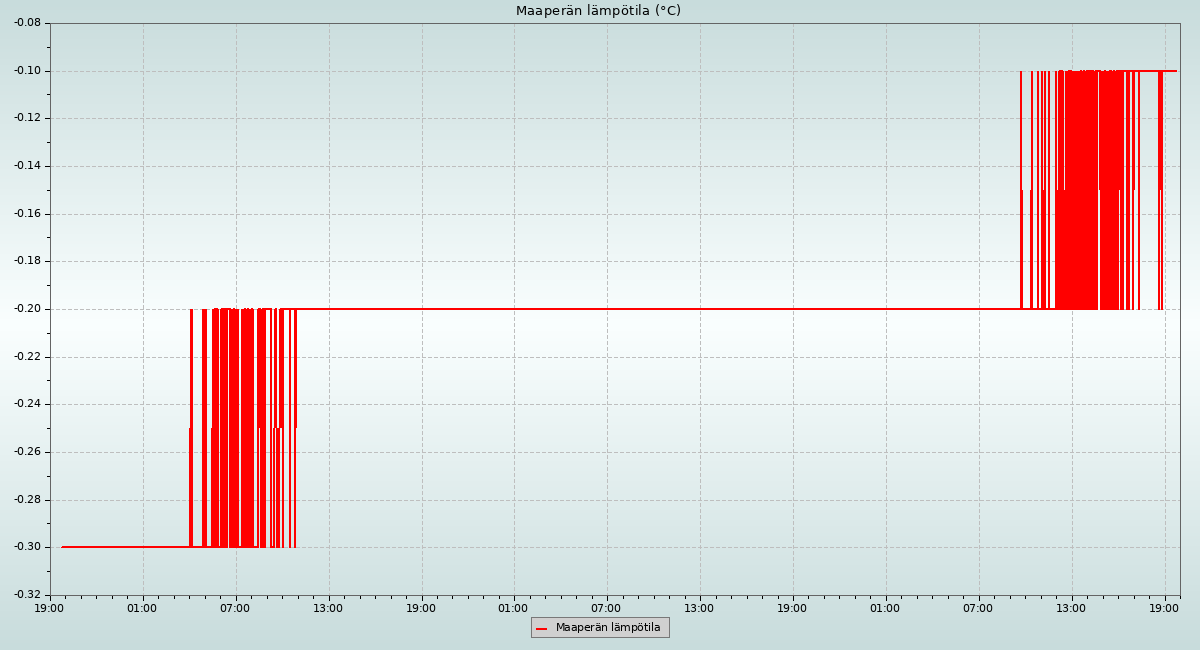Click the -0.16 y-axis tick label
This screenshot has height=650, width=1200.
pyautogui.click(x=25, y=214)
